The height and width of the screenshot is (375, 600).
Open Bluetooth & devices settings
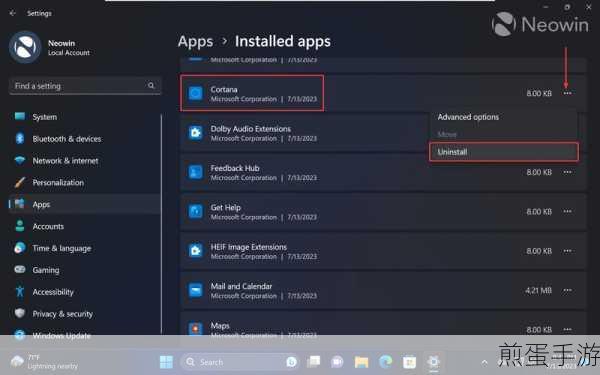coord(85,139)
